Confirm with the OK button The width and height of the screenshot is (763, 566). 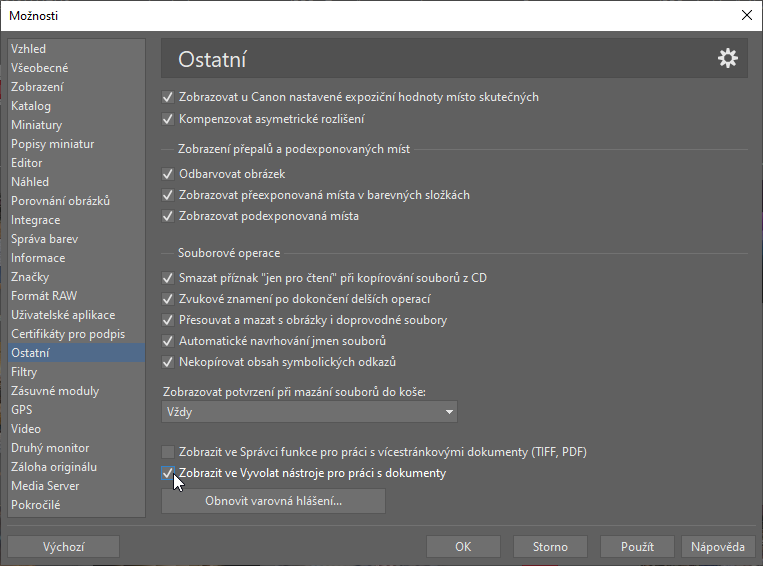[463, 547]
